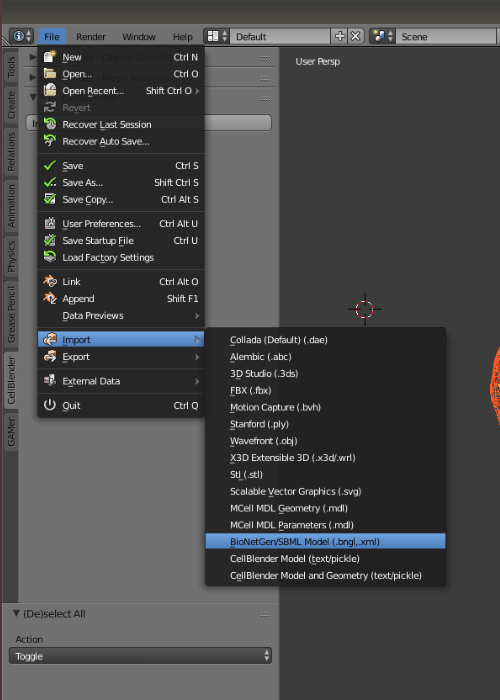500x700 pixels.
Task: Select Stanford (.ply) import option
Action: click(325, 424)
